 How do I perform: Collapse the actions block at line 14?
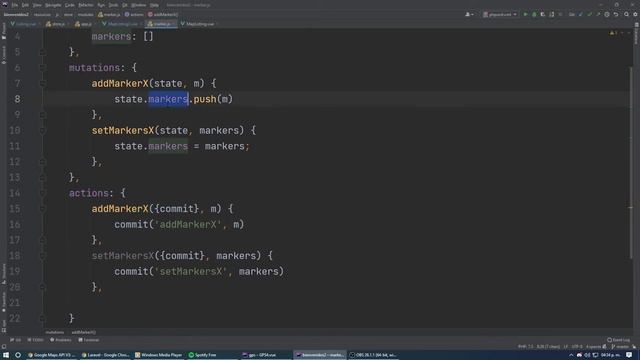(x=42, y=193)
